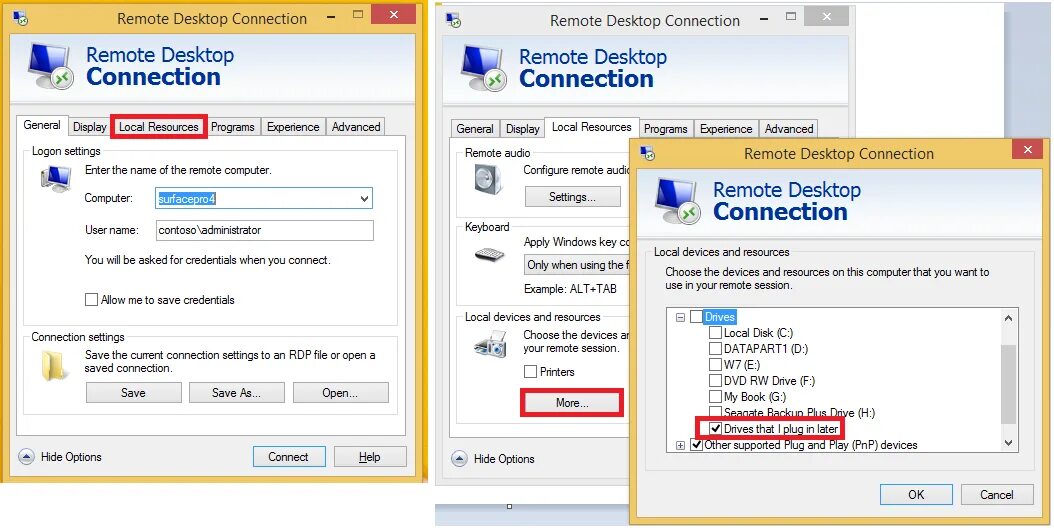Viewport: 1054px width, 528px height.
Task: Open Programs tab in left window
Action: [233, 126]
